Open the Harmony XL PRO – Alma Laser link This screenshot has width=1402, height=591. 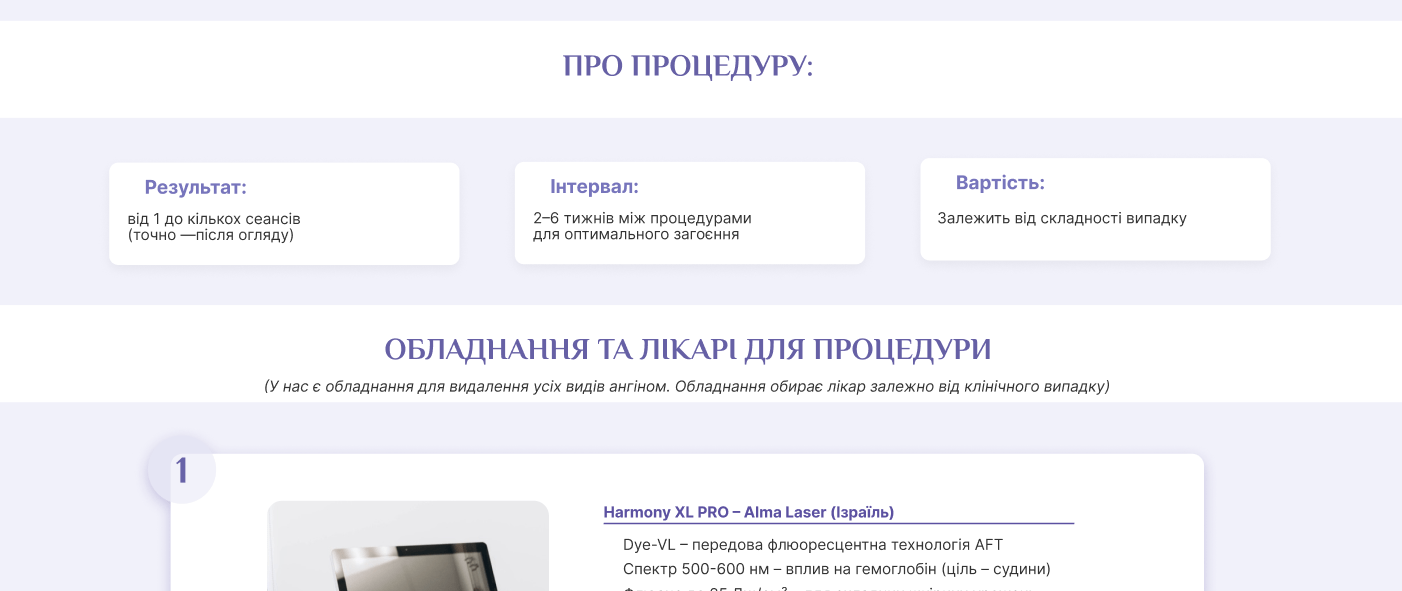[749, 512]
